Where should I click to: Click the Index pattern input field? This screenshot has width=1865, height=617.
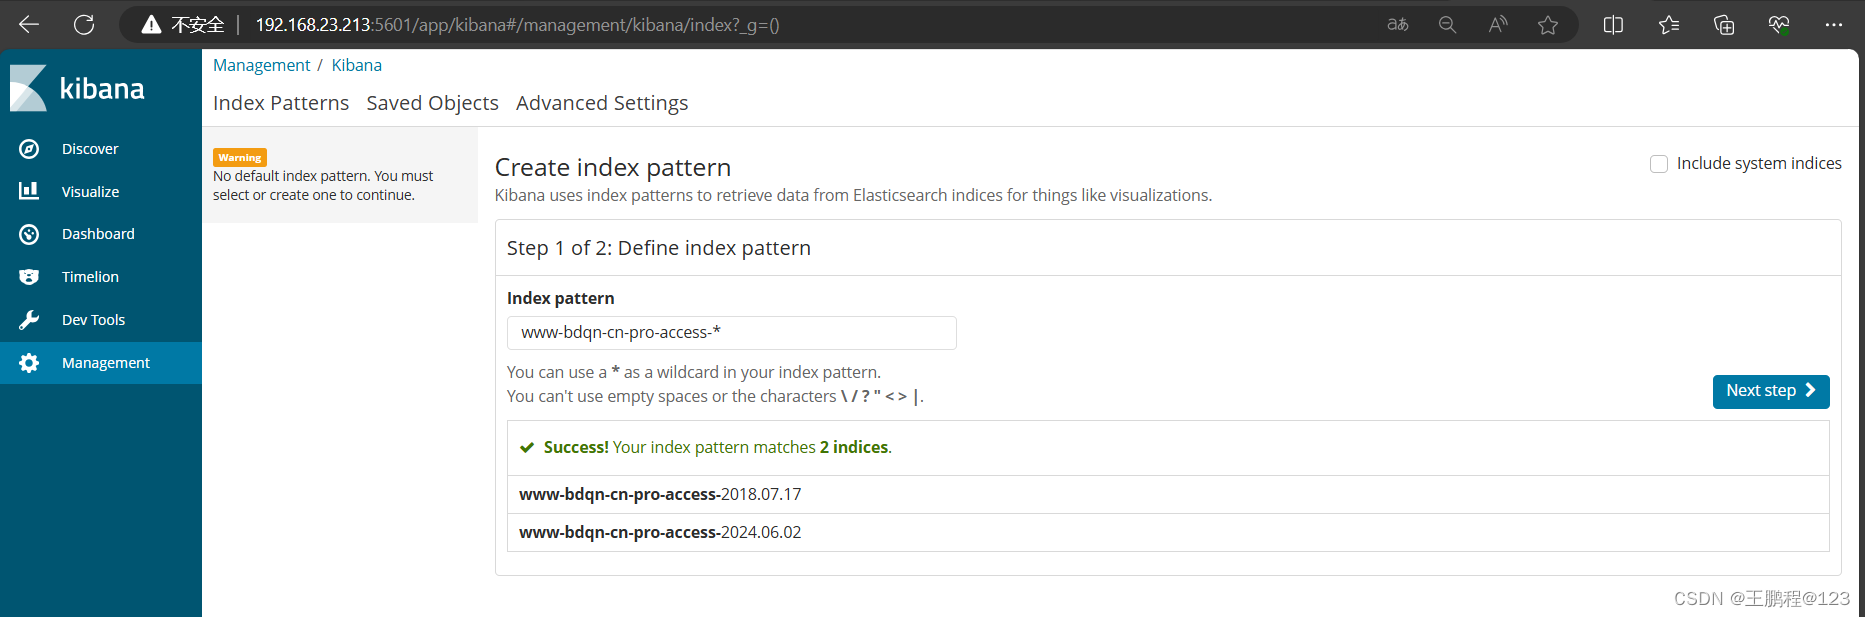731,333
